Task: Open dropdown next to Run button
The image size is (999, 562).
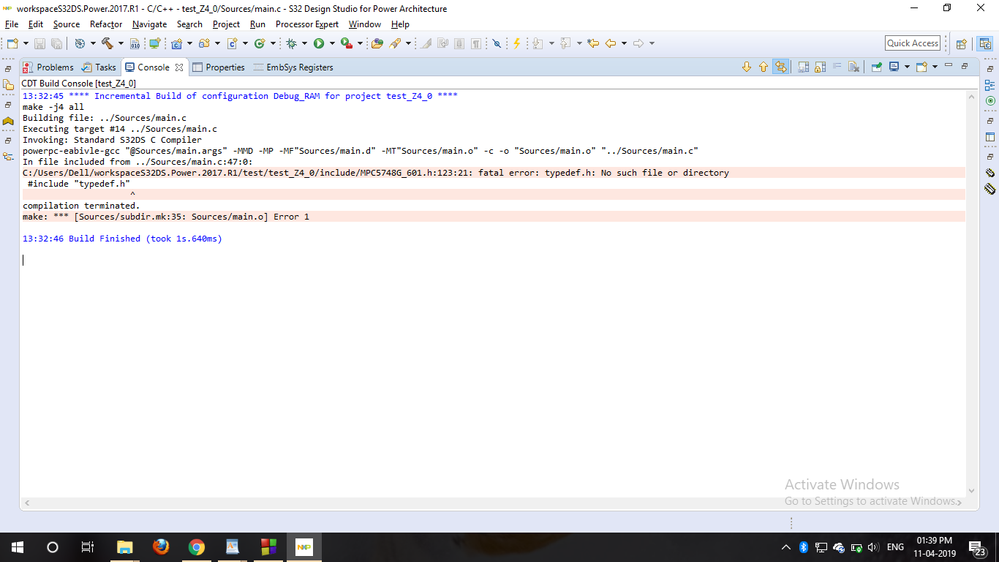Action: (x=332, y=43)
